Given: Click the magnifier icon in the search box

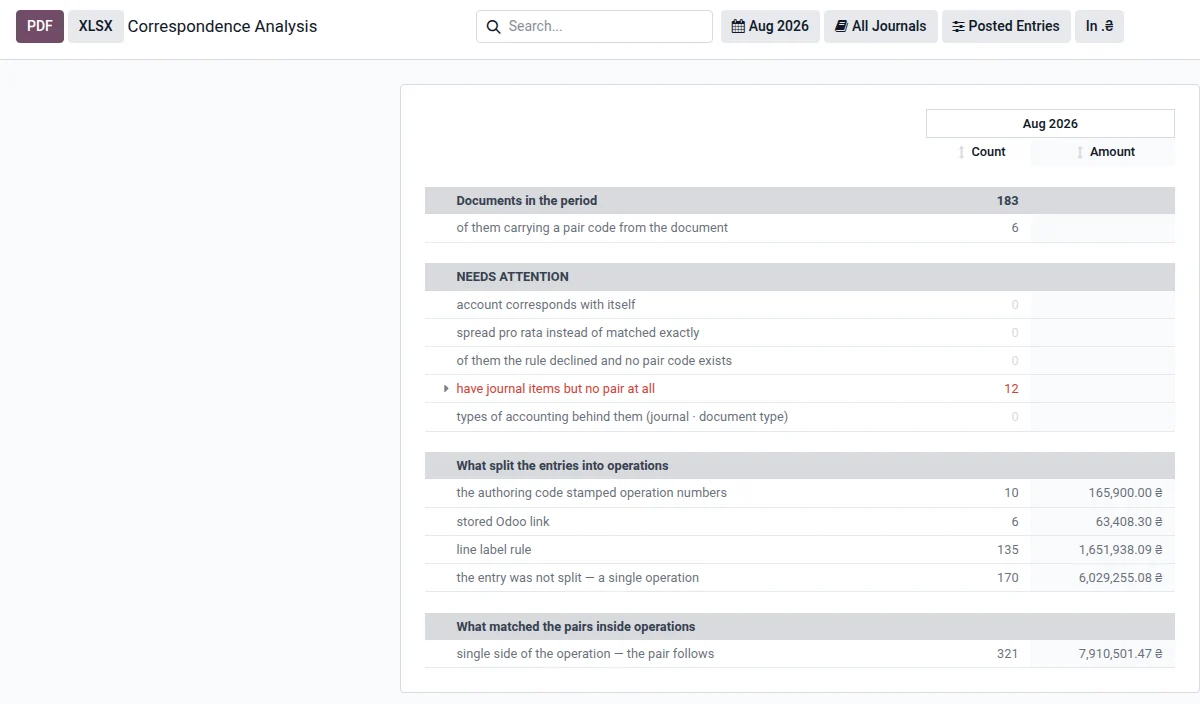Looking at the screenshot, I should tap(493, 27).
